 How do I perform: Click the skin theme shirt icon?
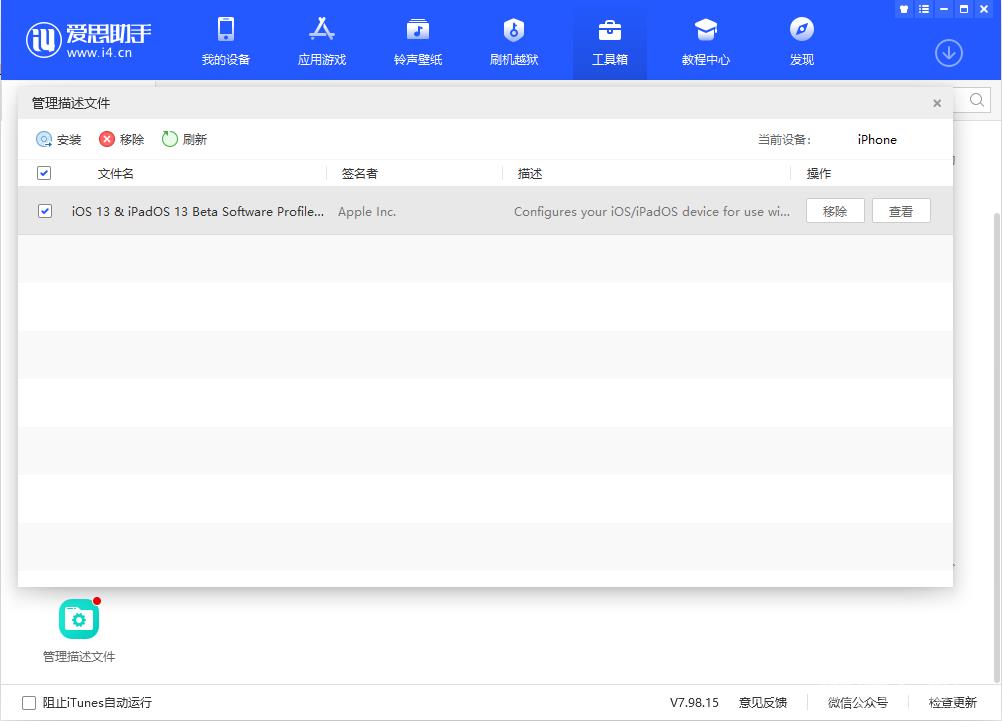pyautogui.click(x=905, y=9)
